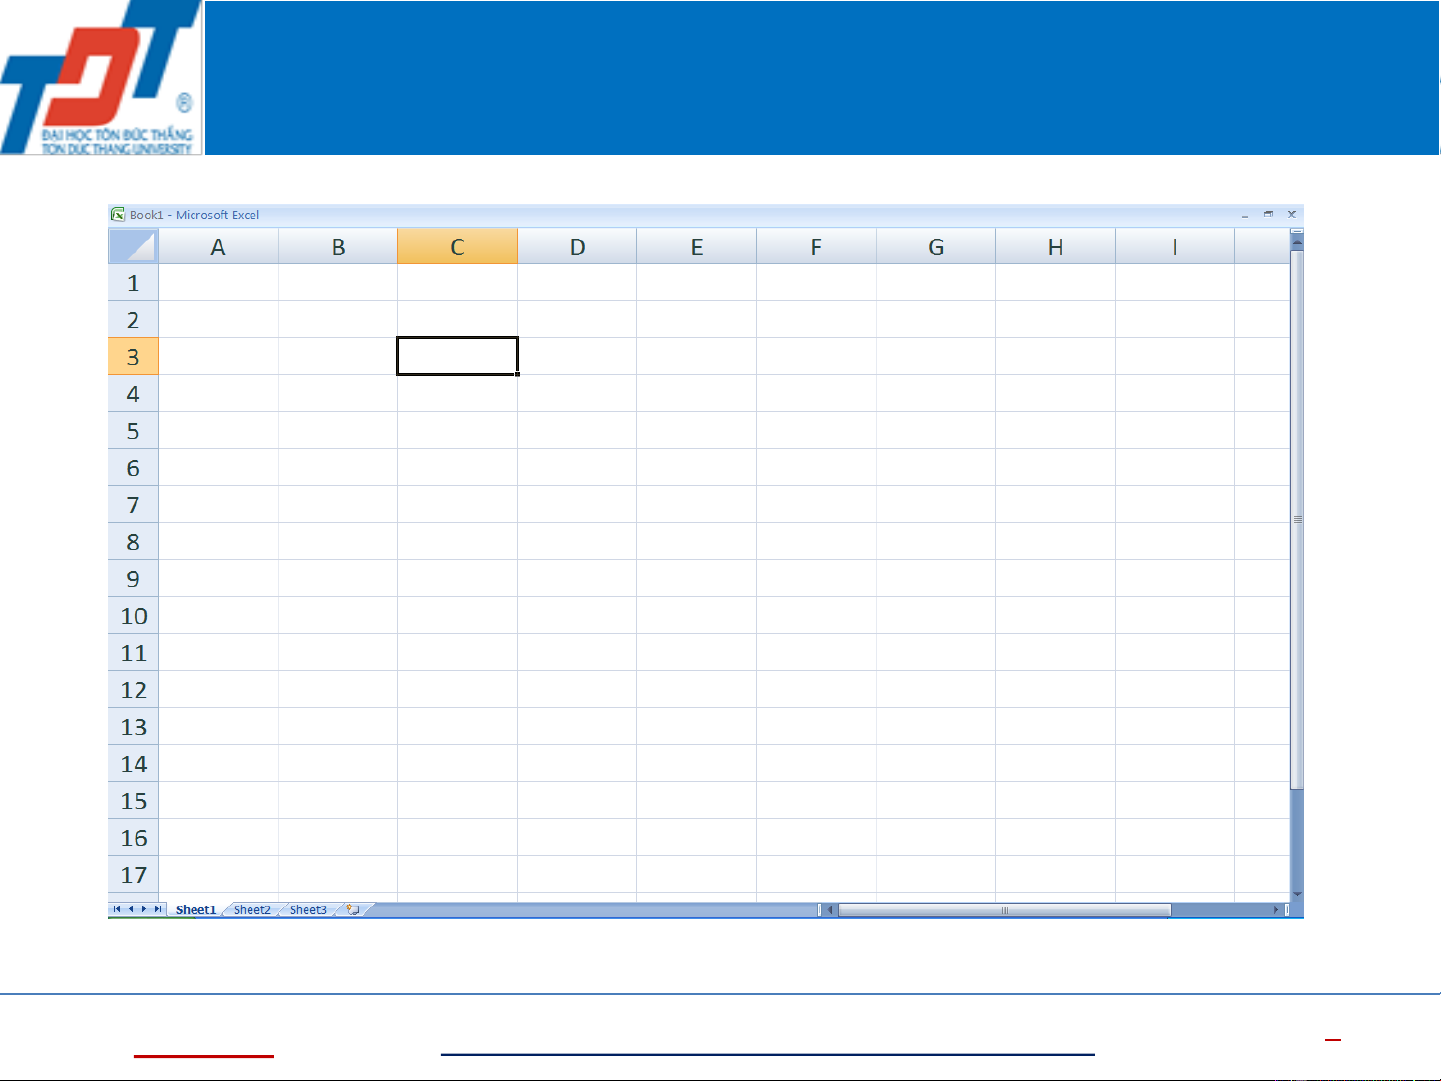1441x1081 pixels.
Task: Select the row 3 header
Action: (133, 357)
